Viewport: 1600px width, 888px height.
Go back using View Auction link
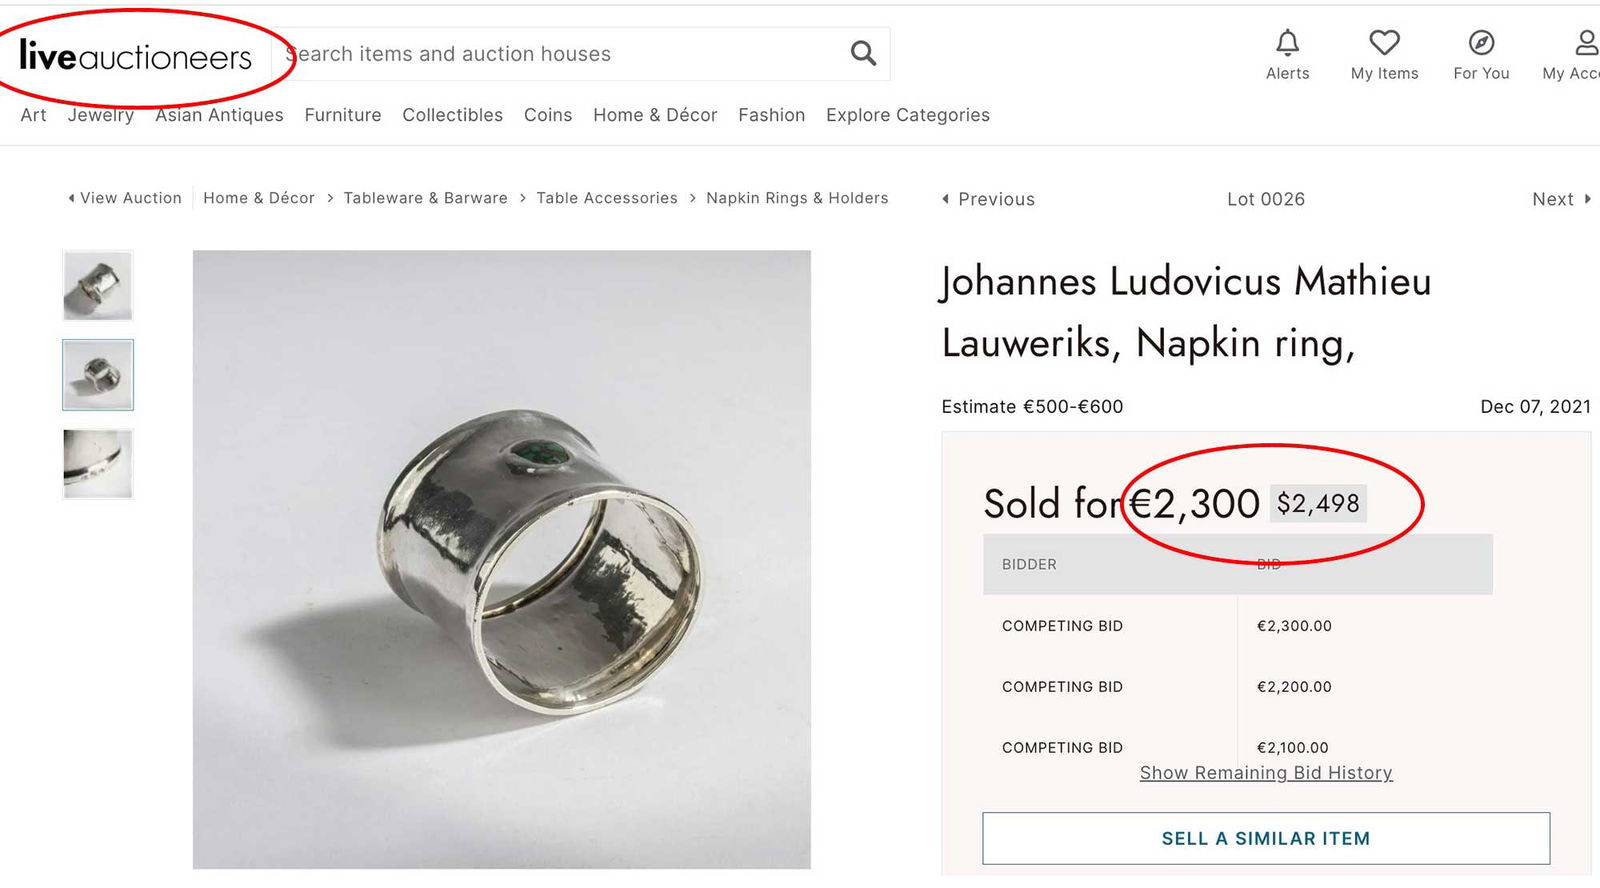tap(129, 197)
